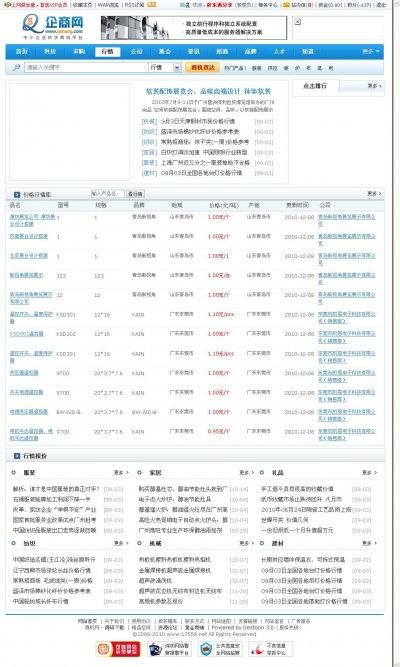The image size is (400, 667).
Task: Click the RSS icon in the top bar
Action: tap(151, 5)
